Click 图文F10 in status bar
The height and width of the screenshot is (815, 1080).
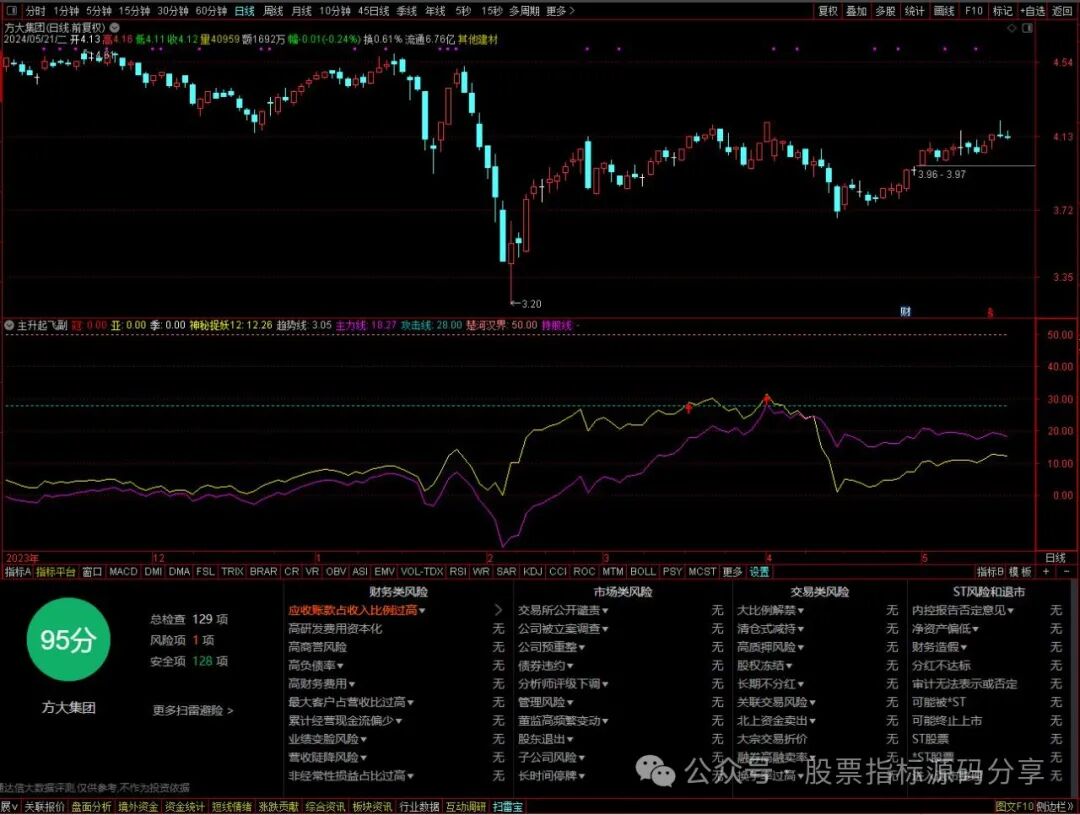pos(1015,807)
